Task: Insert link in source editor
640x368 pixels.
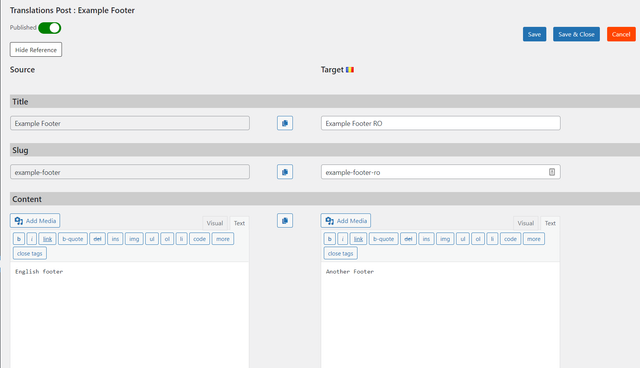Action: point(47,239)
